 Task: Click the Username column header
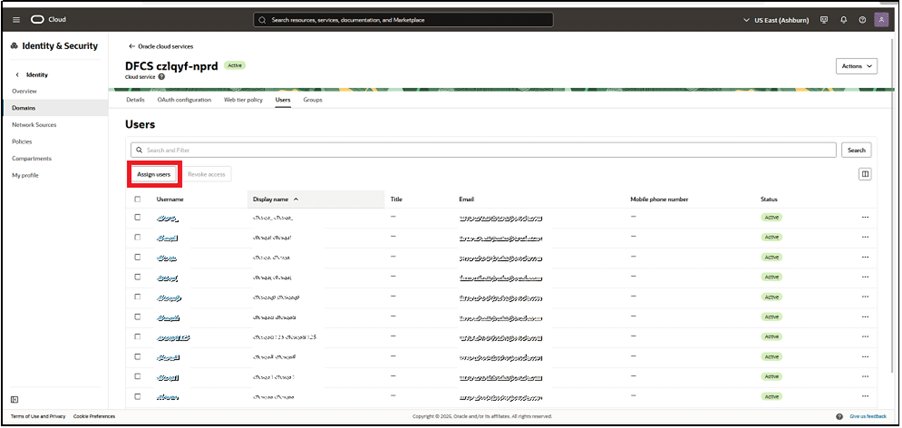170,199
